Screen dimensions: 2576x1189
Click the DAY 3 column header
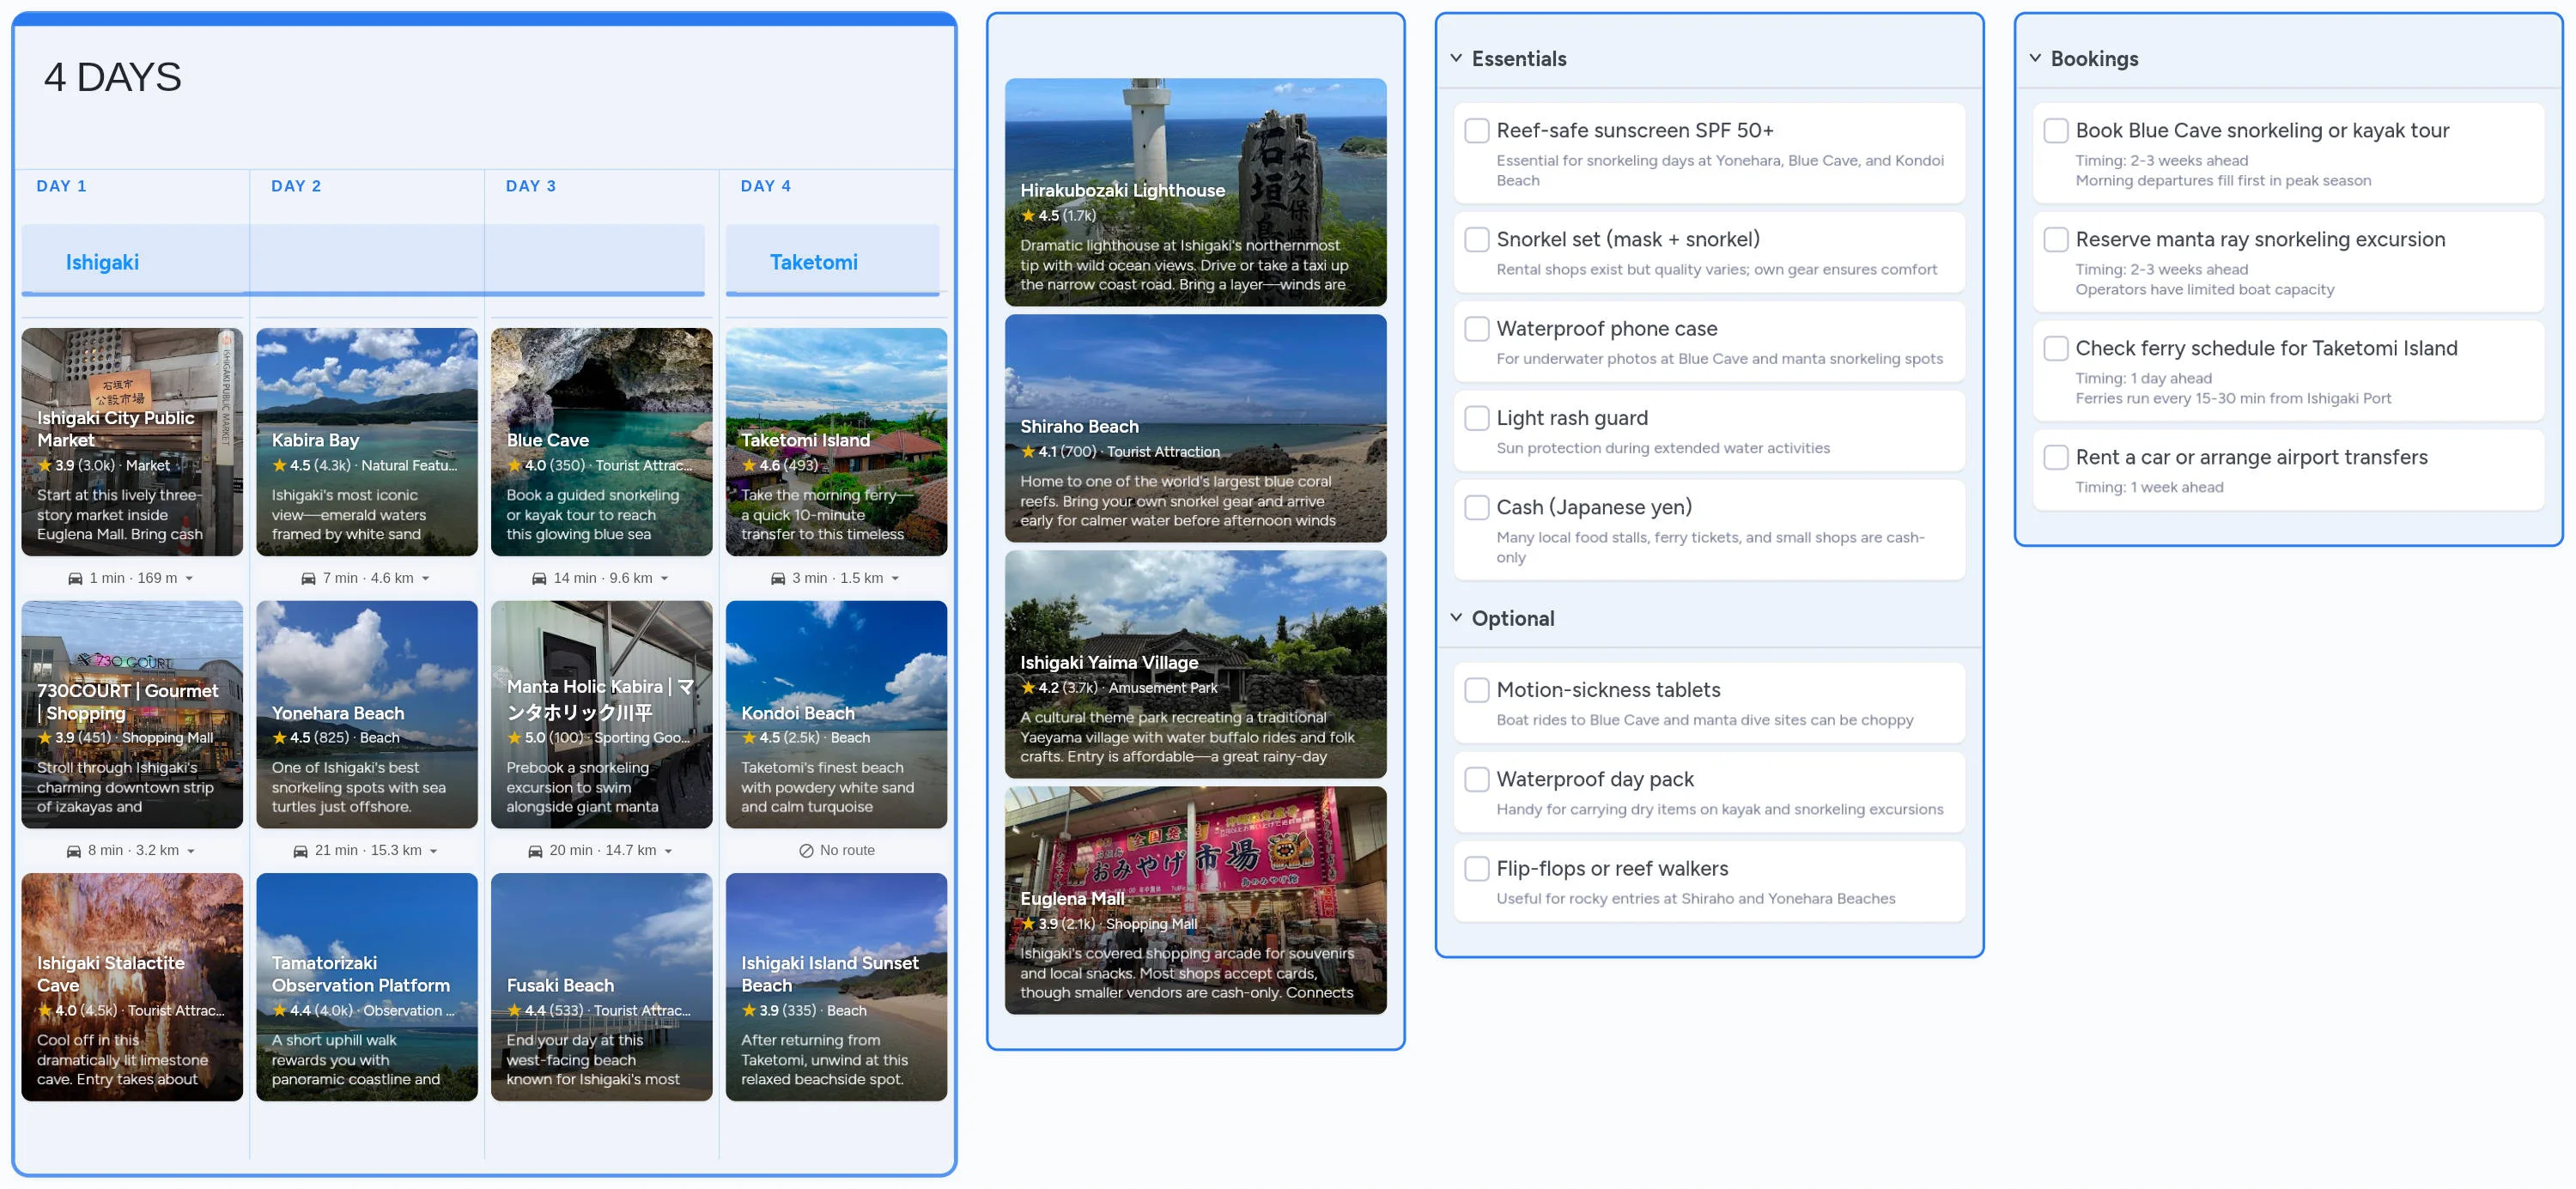530,186
